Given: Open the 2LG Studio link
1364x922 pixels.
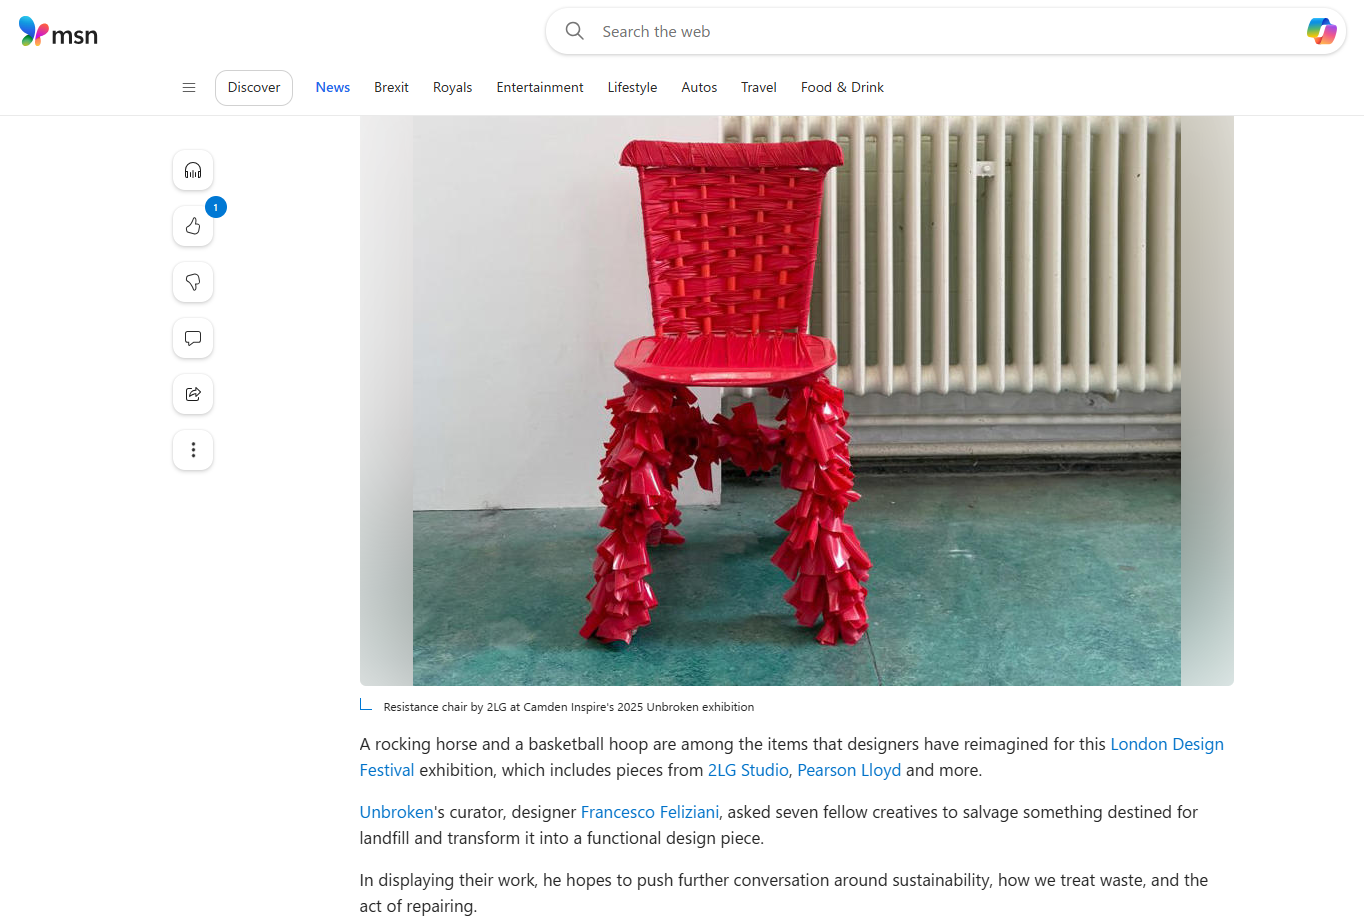Looking at the screenshot, I should pyautogui.click(x=748, y=770).
